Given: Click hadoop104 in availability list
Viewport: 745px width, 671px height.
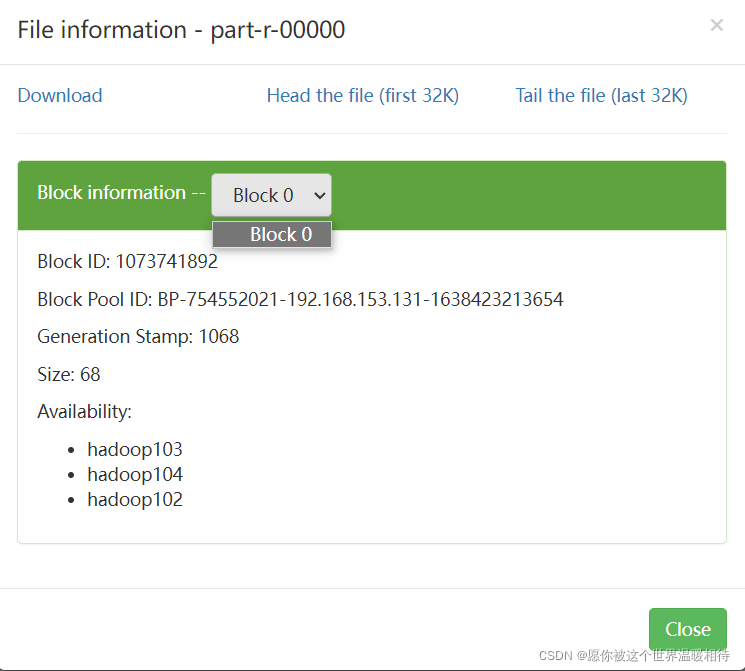Looking at the screenshot, I should click(135, 474).
